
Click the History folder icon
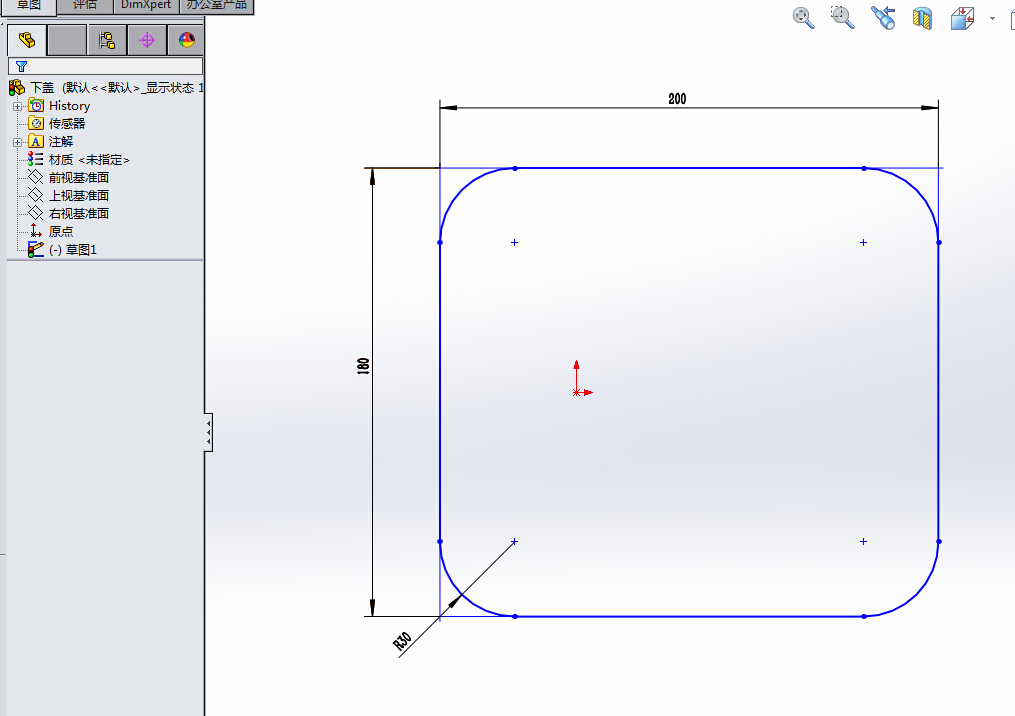36,106
